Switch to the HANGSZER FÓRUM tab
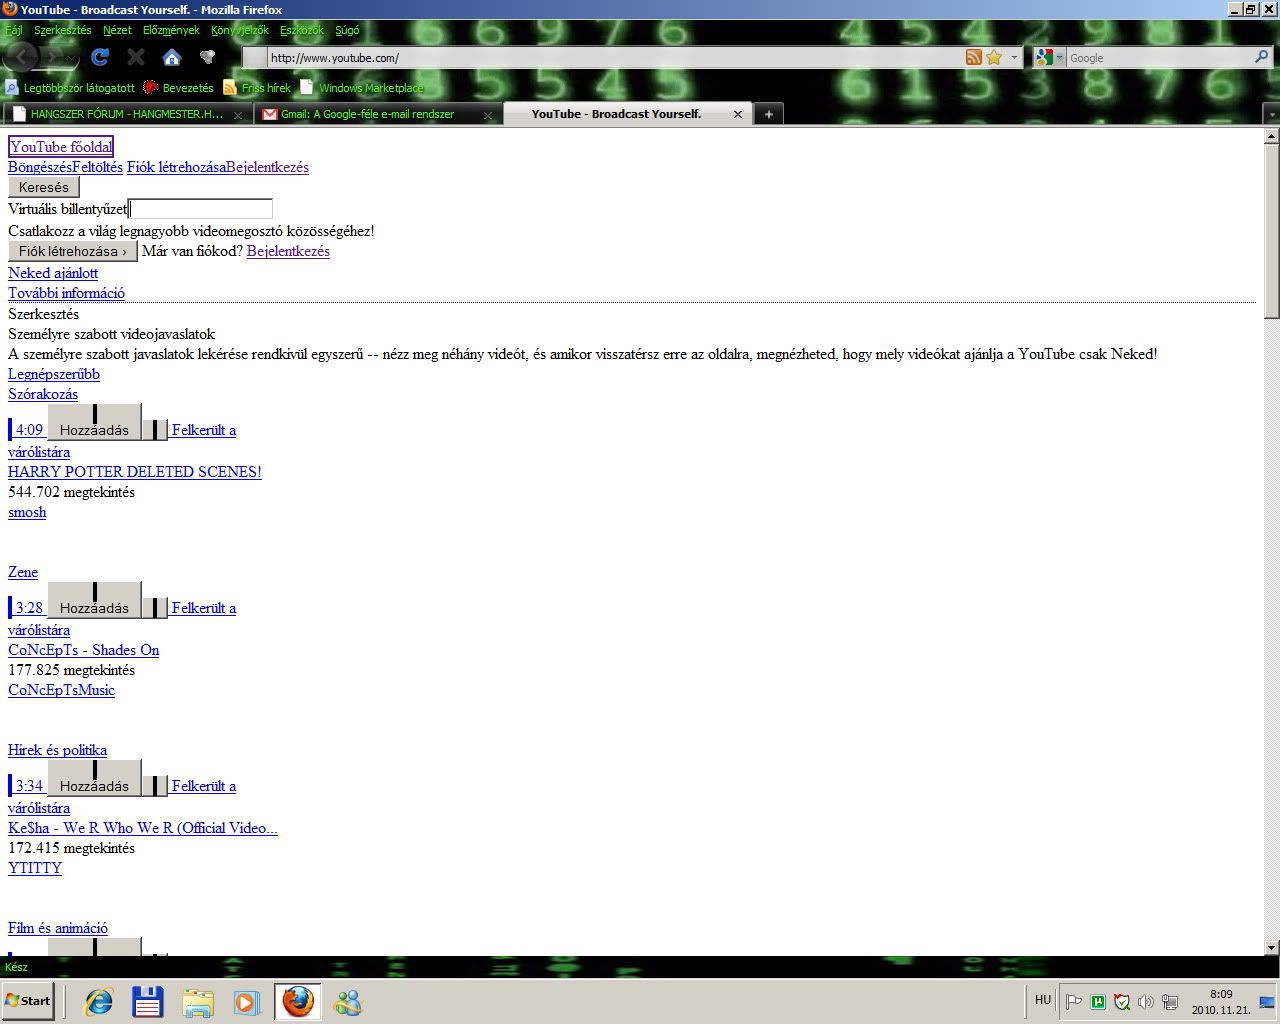This screenshot has width=1280, height=1024. 127,114
